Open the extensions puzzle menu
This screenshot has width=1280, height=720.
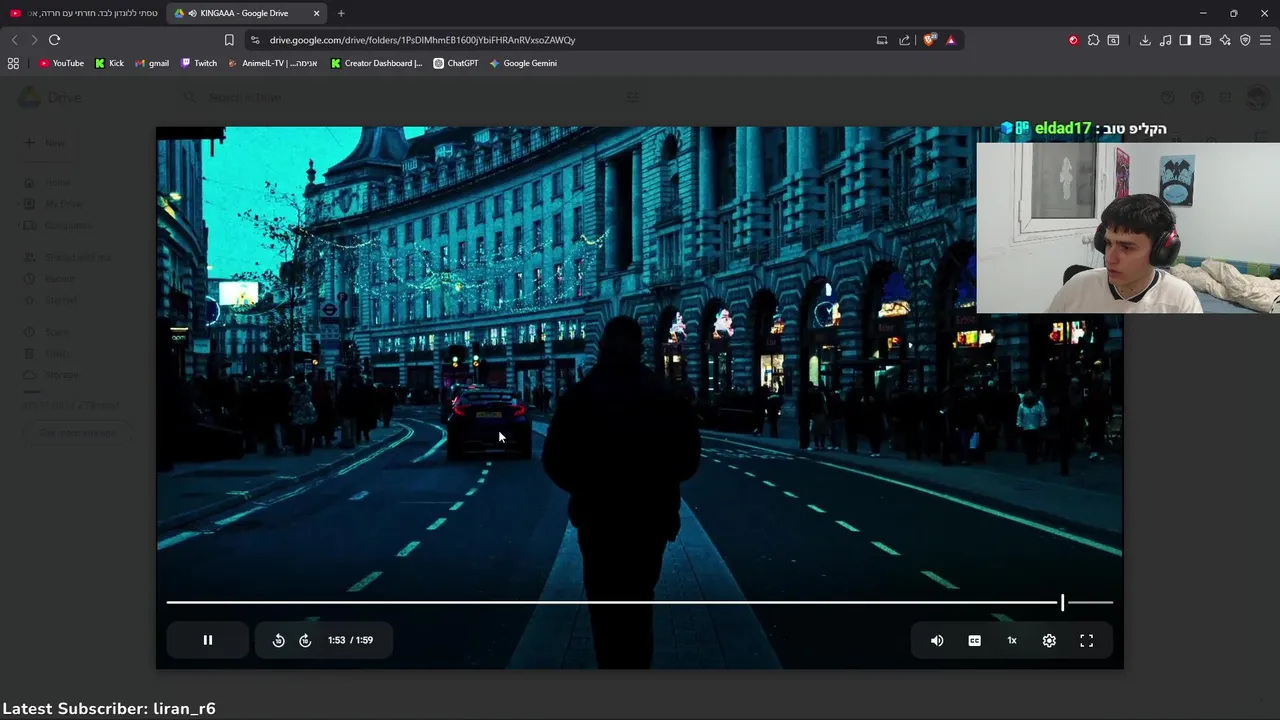pos(1093,40)
